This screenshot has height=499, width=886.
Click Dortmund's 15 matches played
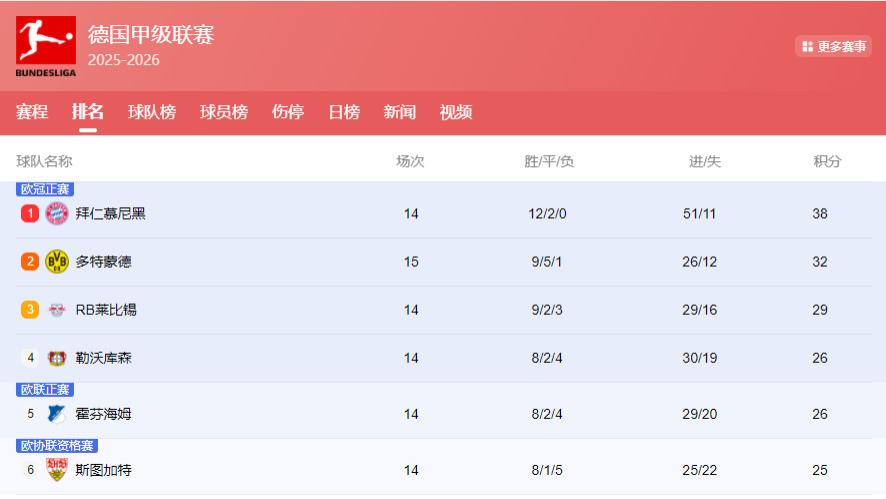point(411,262)
